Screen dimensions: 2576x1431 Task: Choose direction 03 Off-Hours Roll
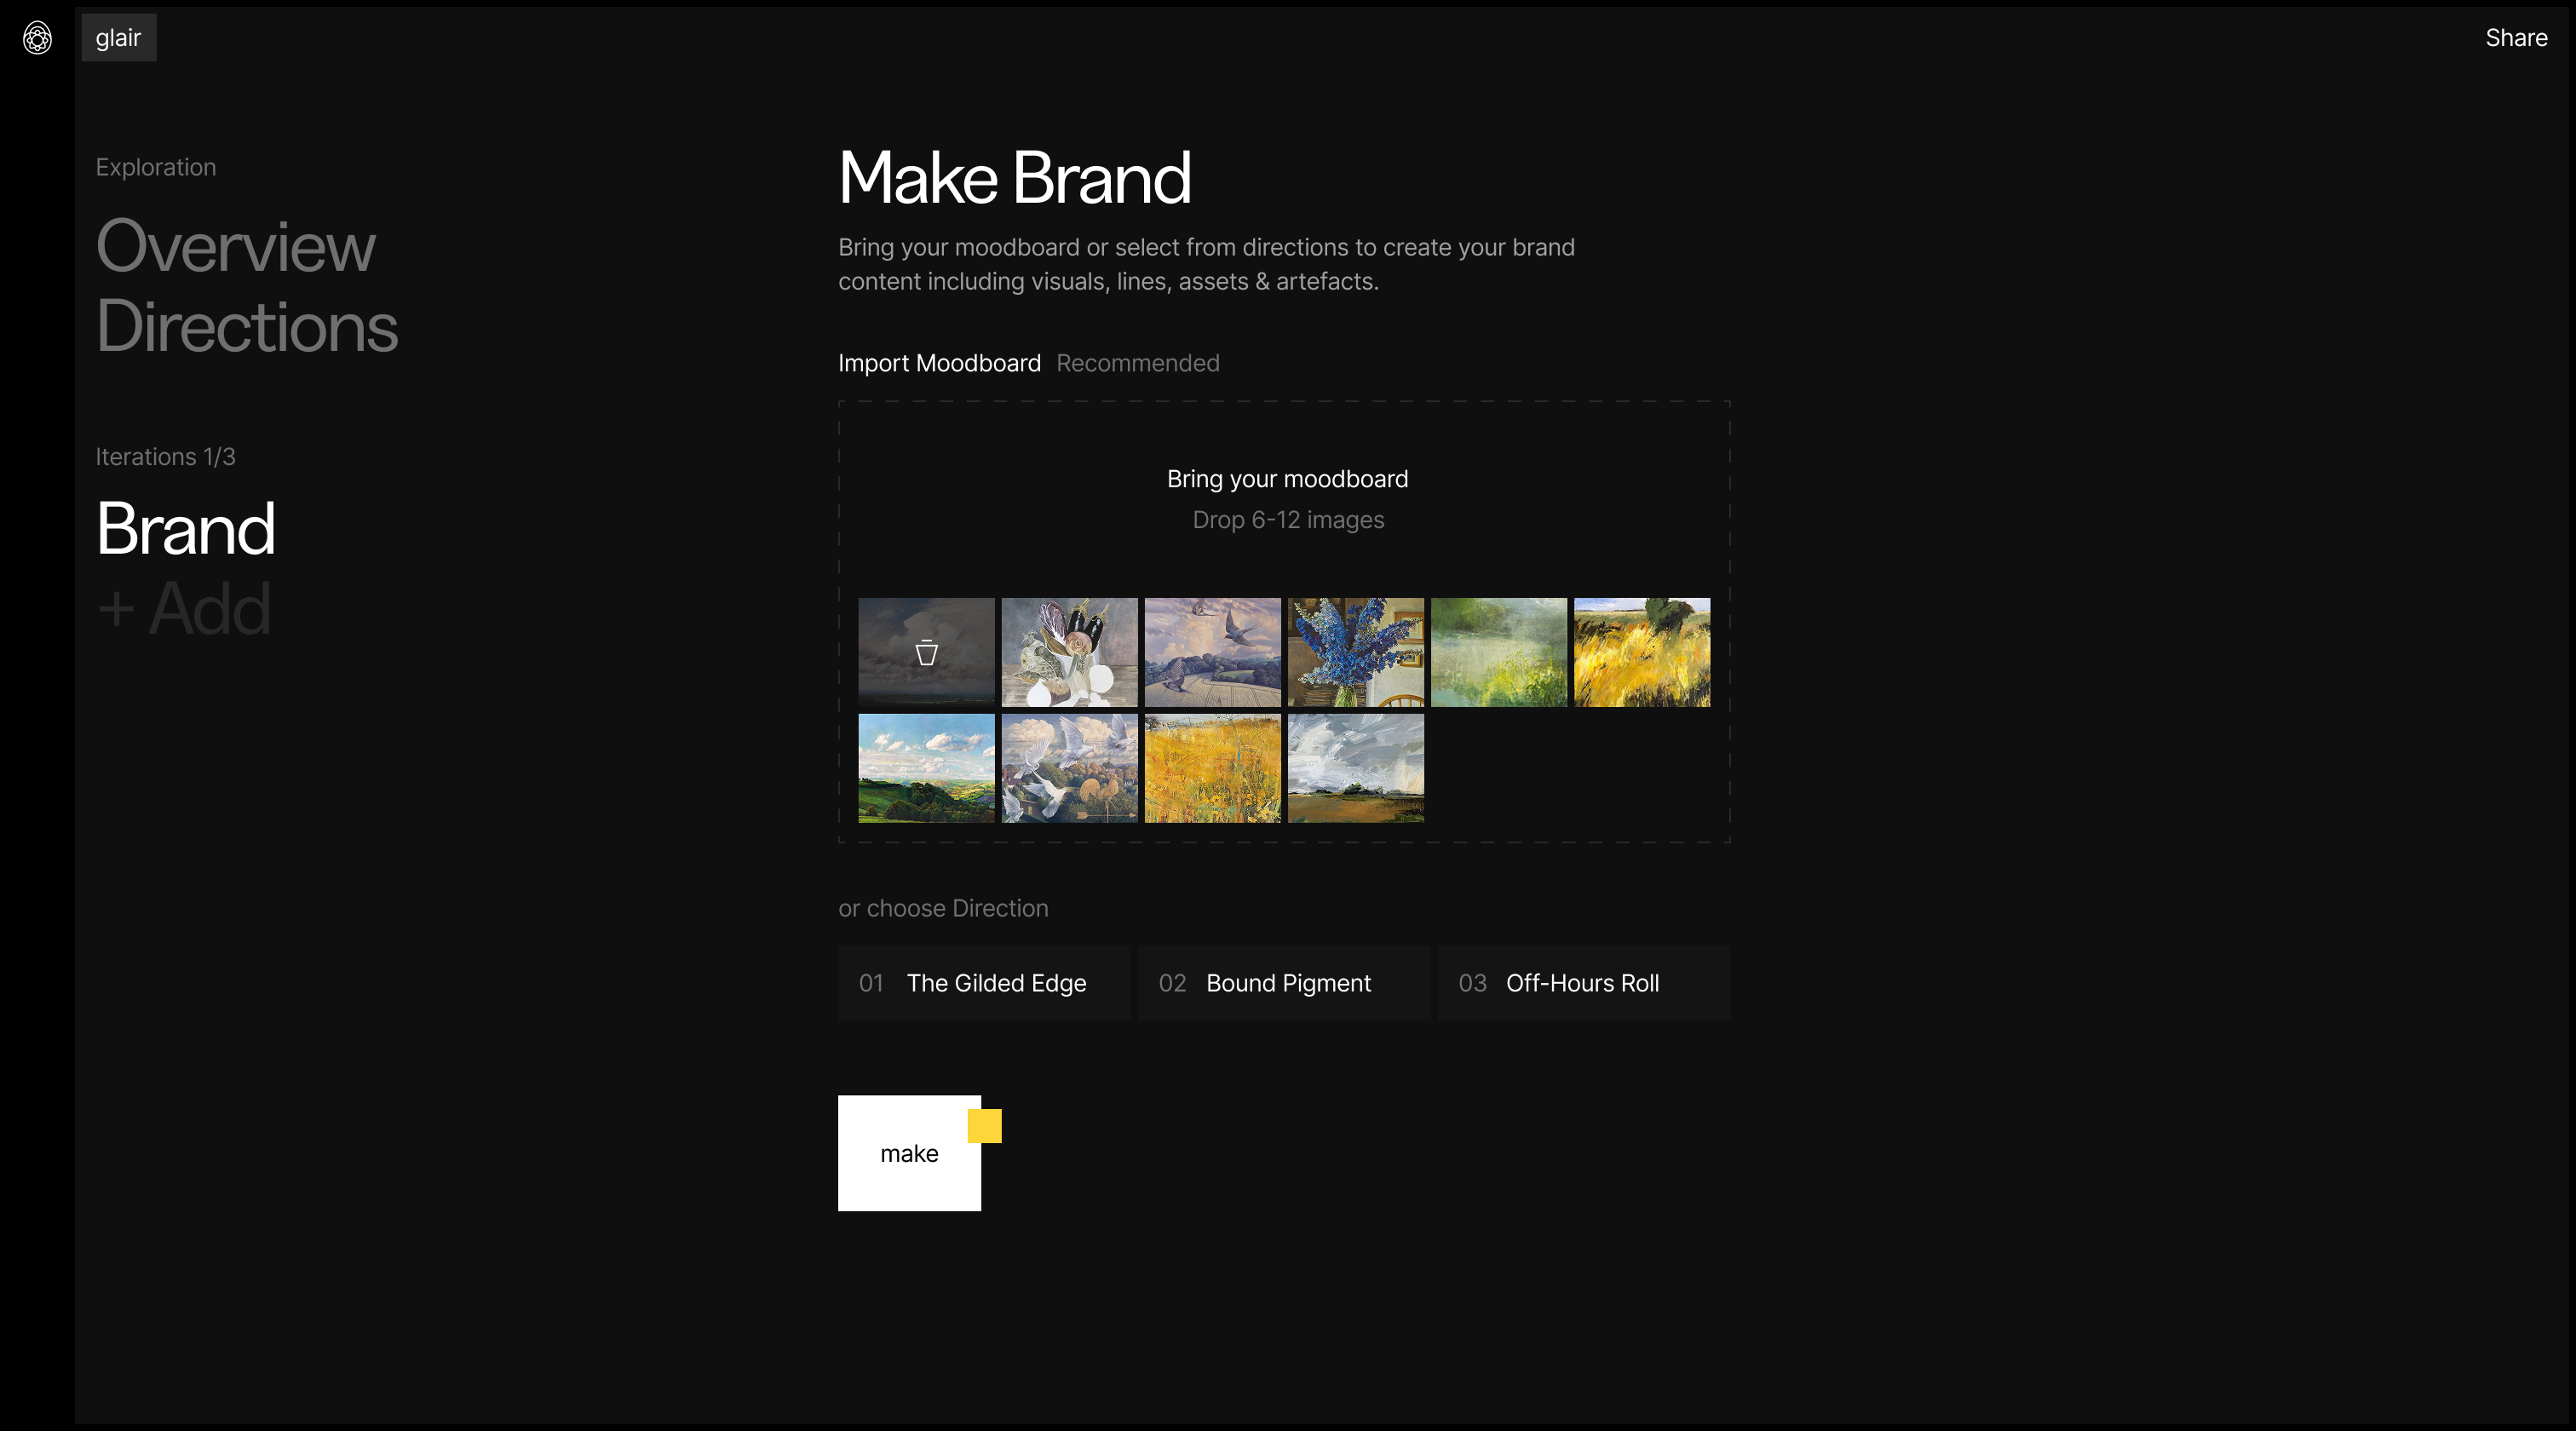click(1584, 983)
